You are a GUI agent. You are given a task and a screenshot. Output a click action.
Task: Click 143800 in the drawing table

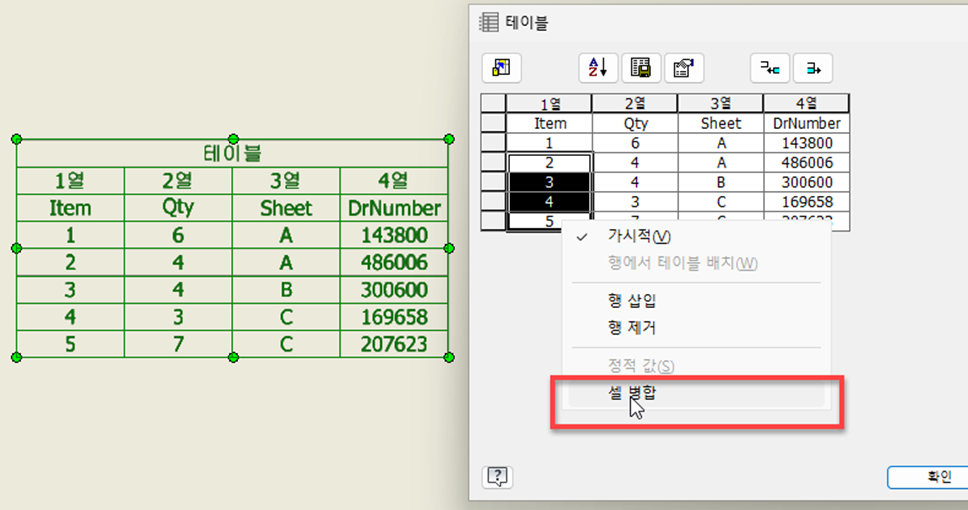394,235
